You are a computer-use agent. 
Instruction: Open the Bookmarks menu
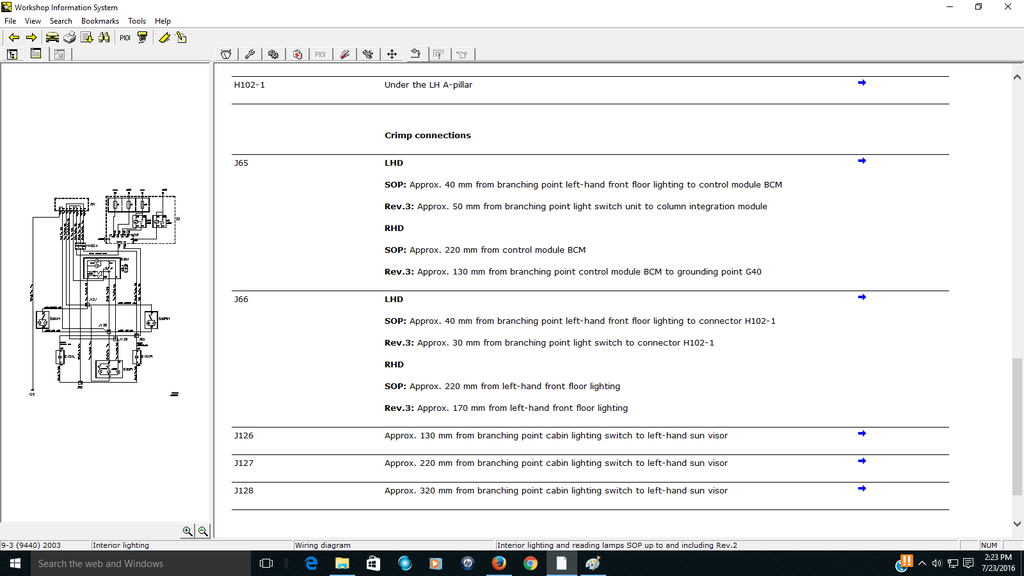pyautogui.click(x=99, y=21)
